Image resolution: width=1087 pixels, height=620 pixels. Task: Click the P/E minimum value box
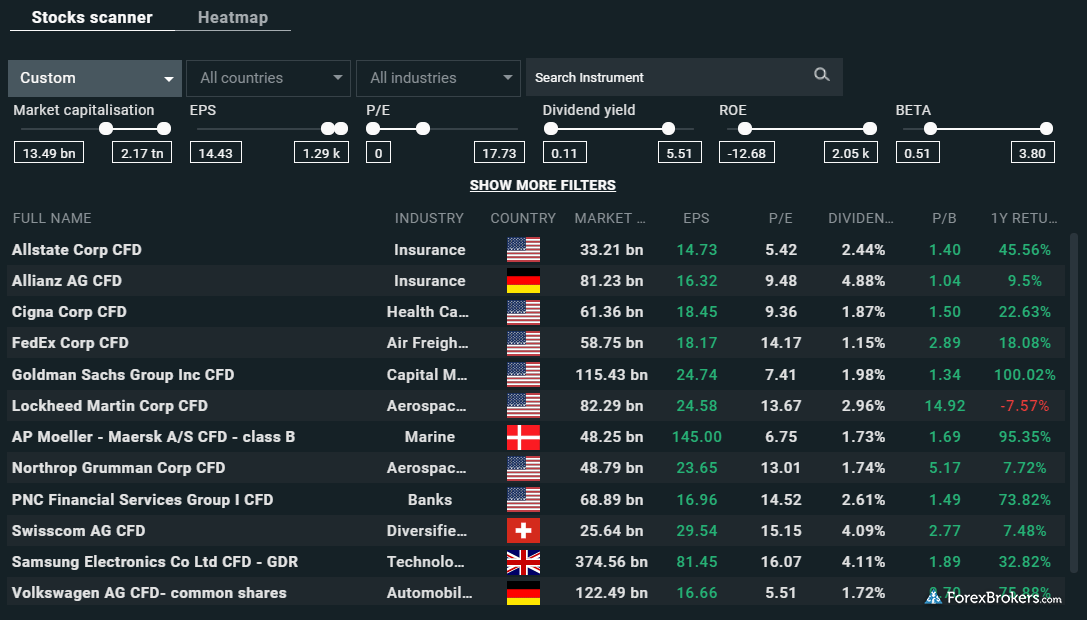378,153
